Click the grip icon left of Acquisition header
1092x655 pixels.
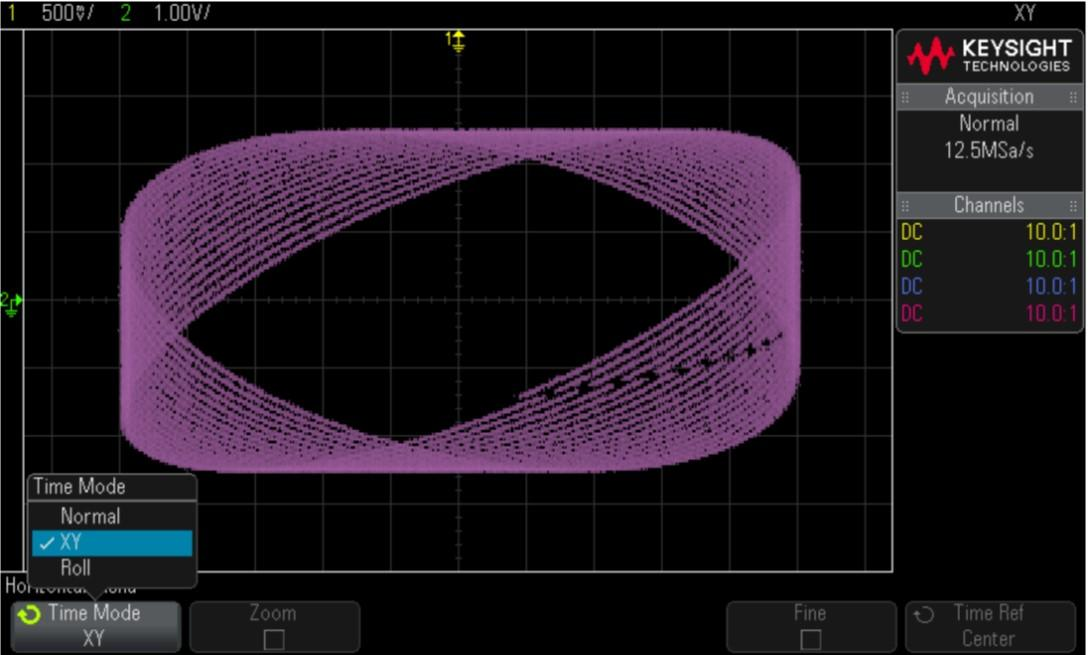pyautogui.click(x=906, y=97)
